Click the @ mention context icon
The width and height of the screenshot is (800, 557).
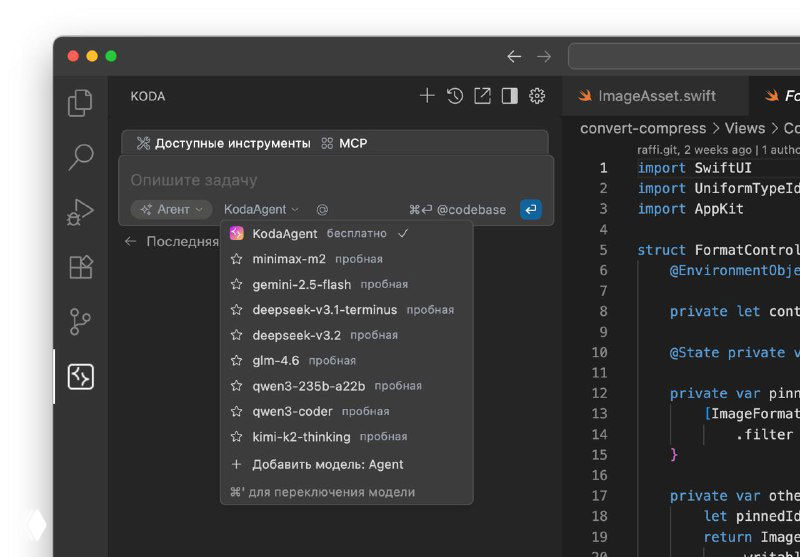click(x=322, y=210)
